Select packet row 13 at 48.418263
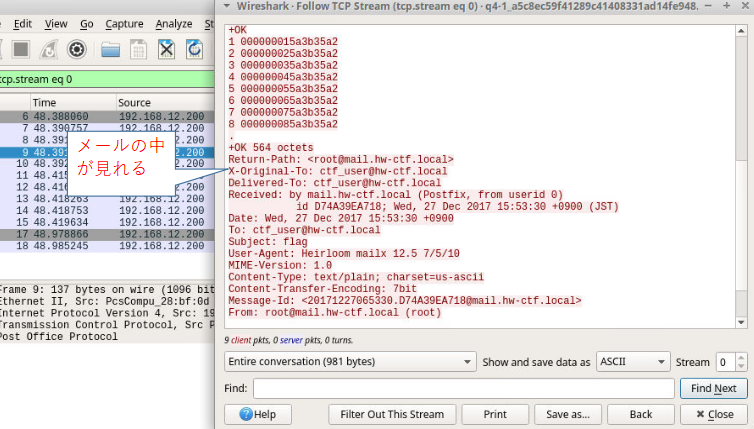The image size is (754, 429). (107, 199)
